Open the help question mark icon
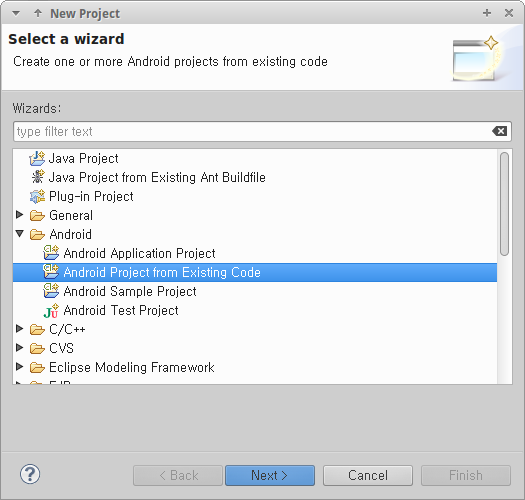The height and width of the screenshot is (500, 525). [x=30, y=474]
